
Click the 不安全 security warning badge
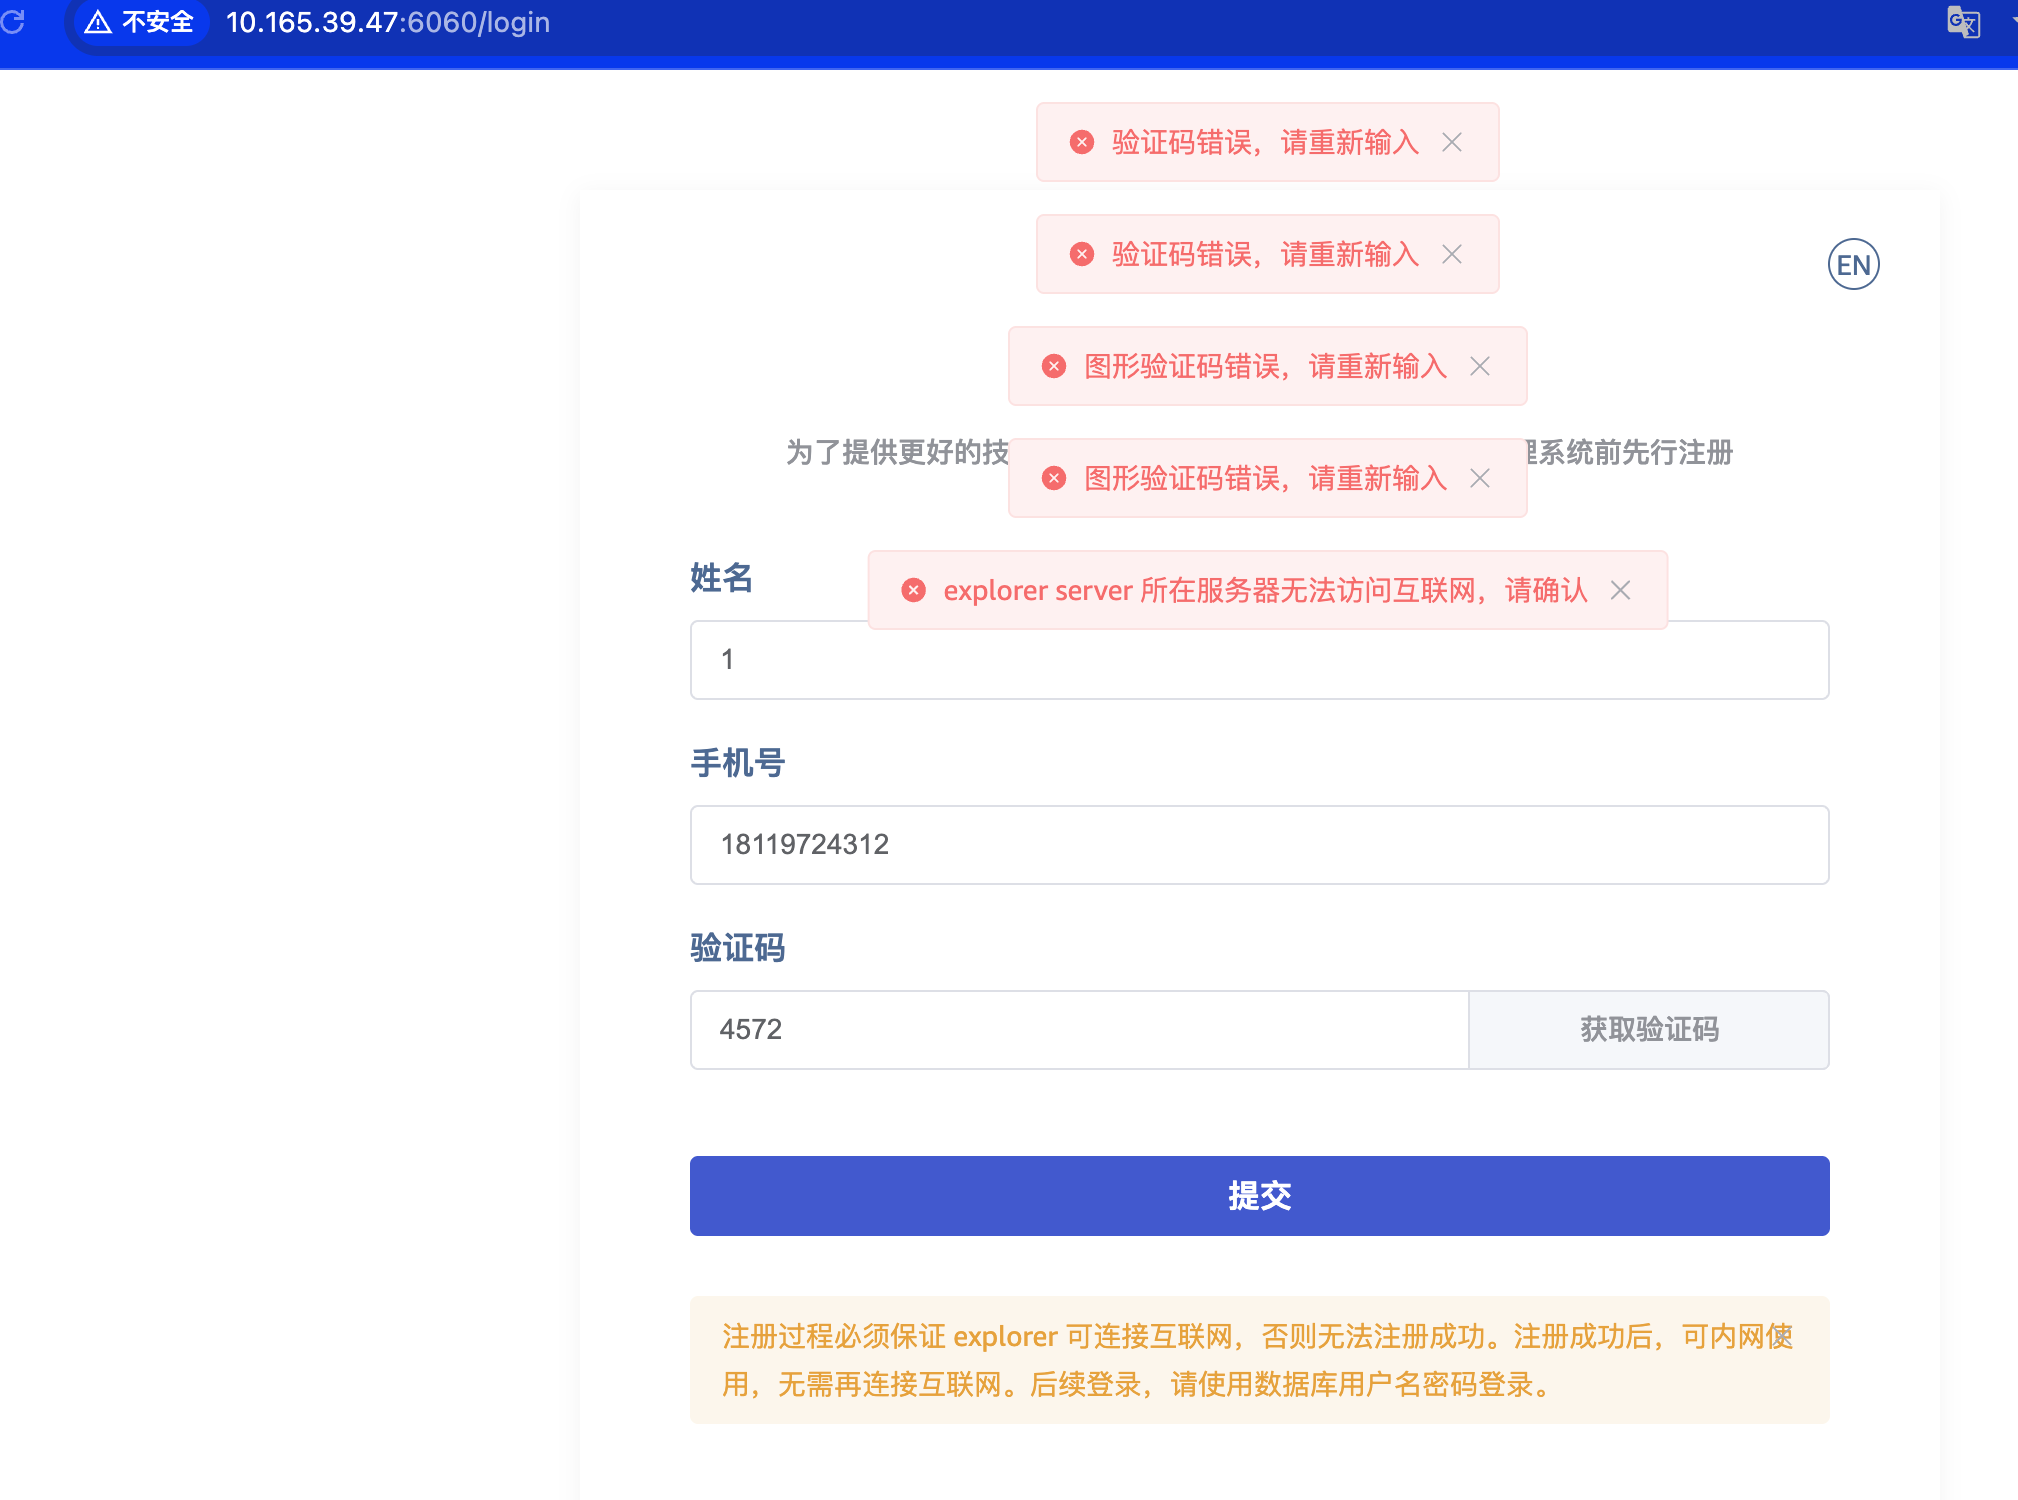(x=140, y=22)
